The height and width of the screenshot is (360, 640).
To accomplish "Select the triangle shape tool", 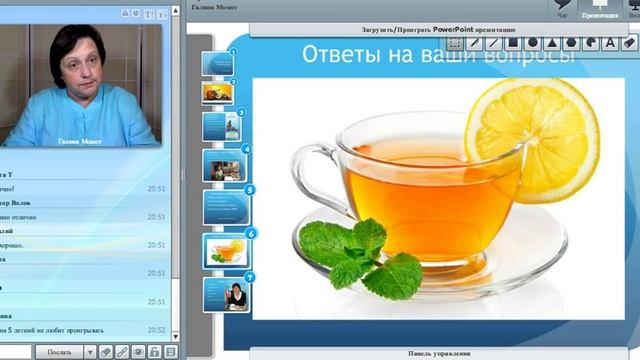I will click(x=552, y=43).
